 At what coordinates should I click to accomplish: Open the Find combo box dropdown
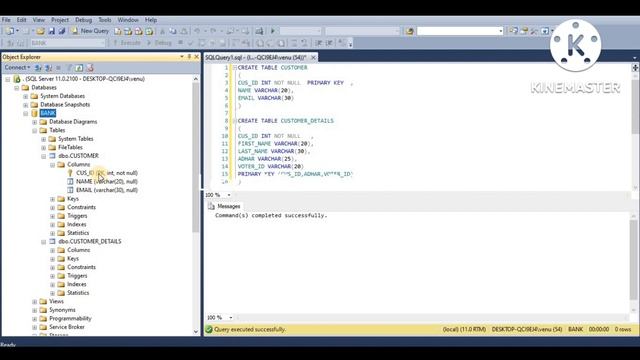(500, 31)
